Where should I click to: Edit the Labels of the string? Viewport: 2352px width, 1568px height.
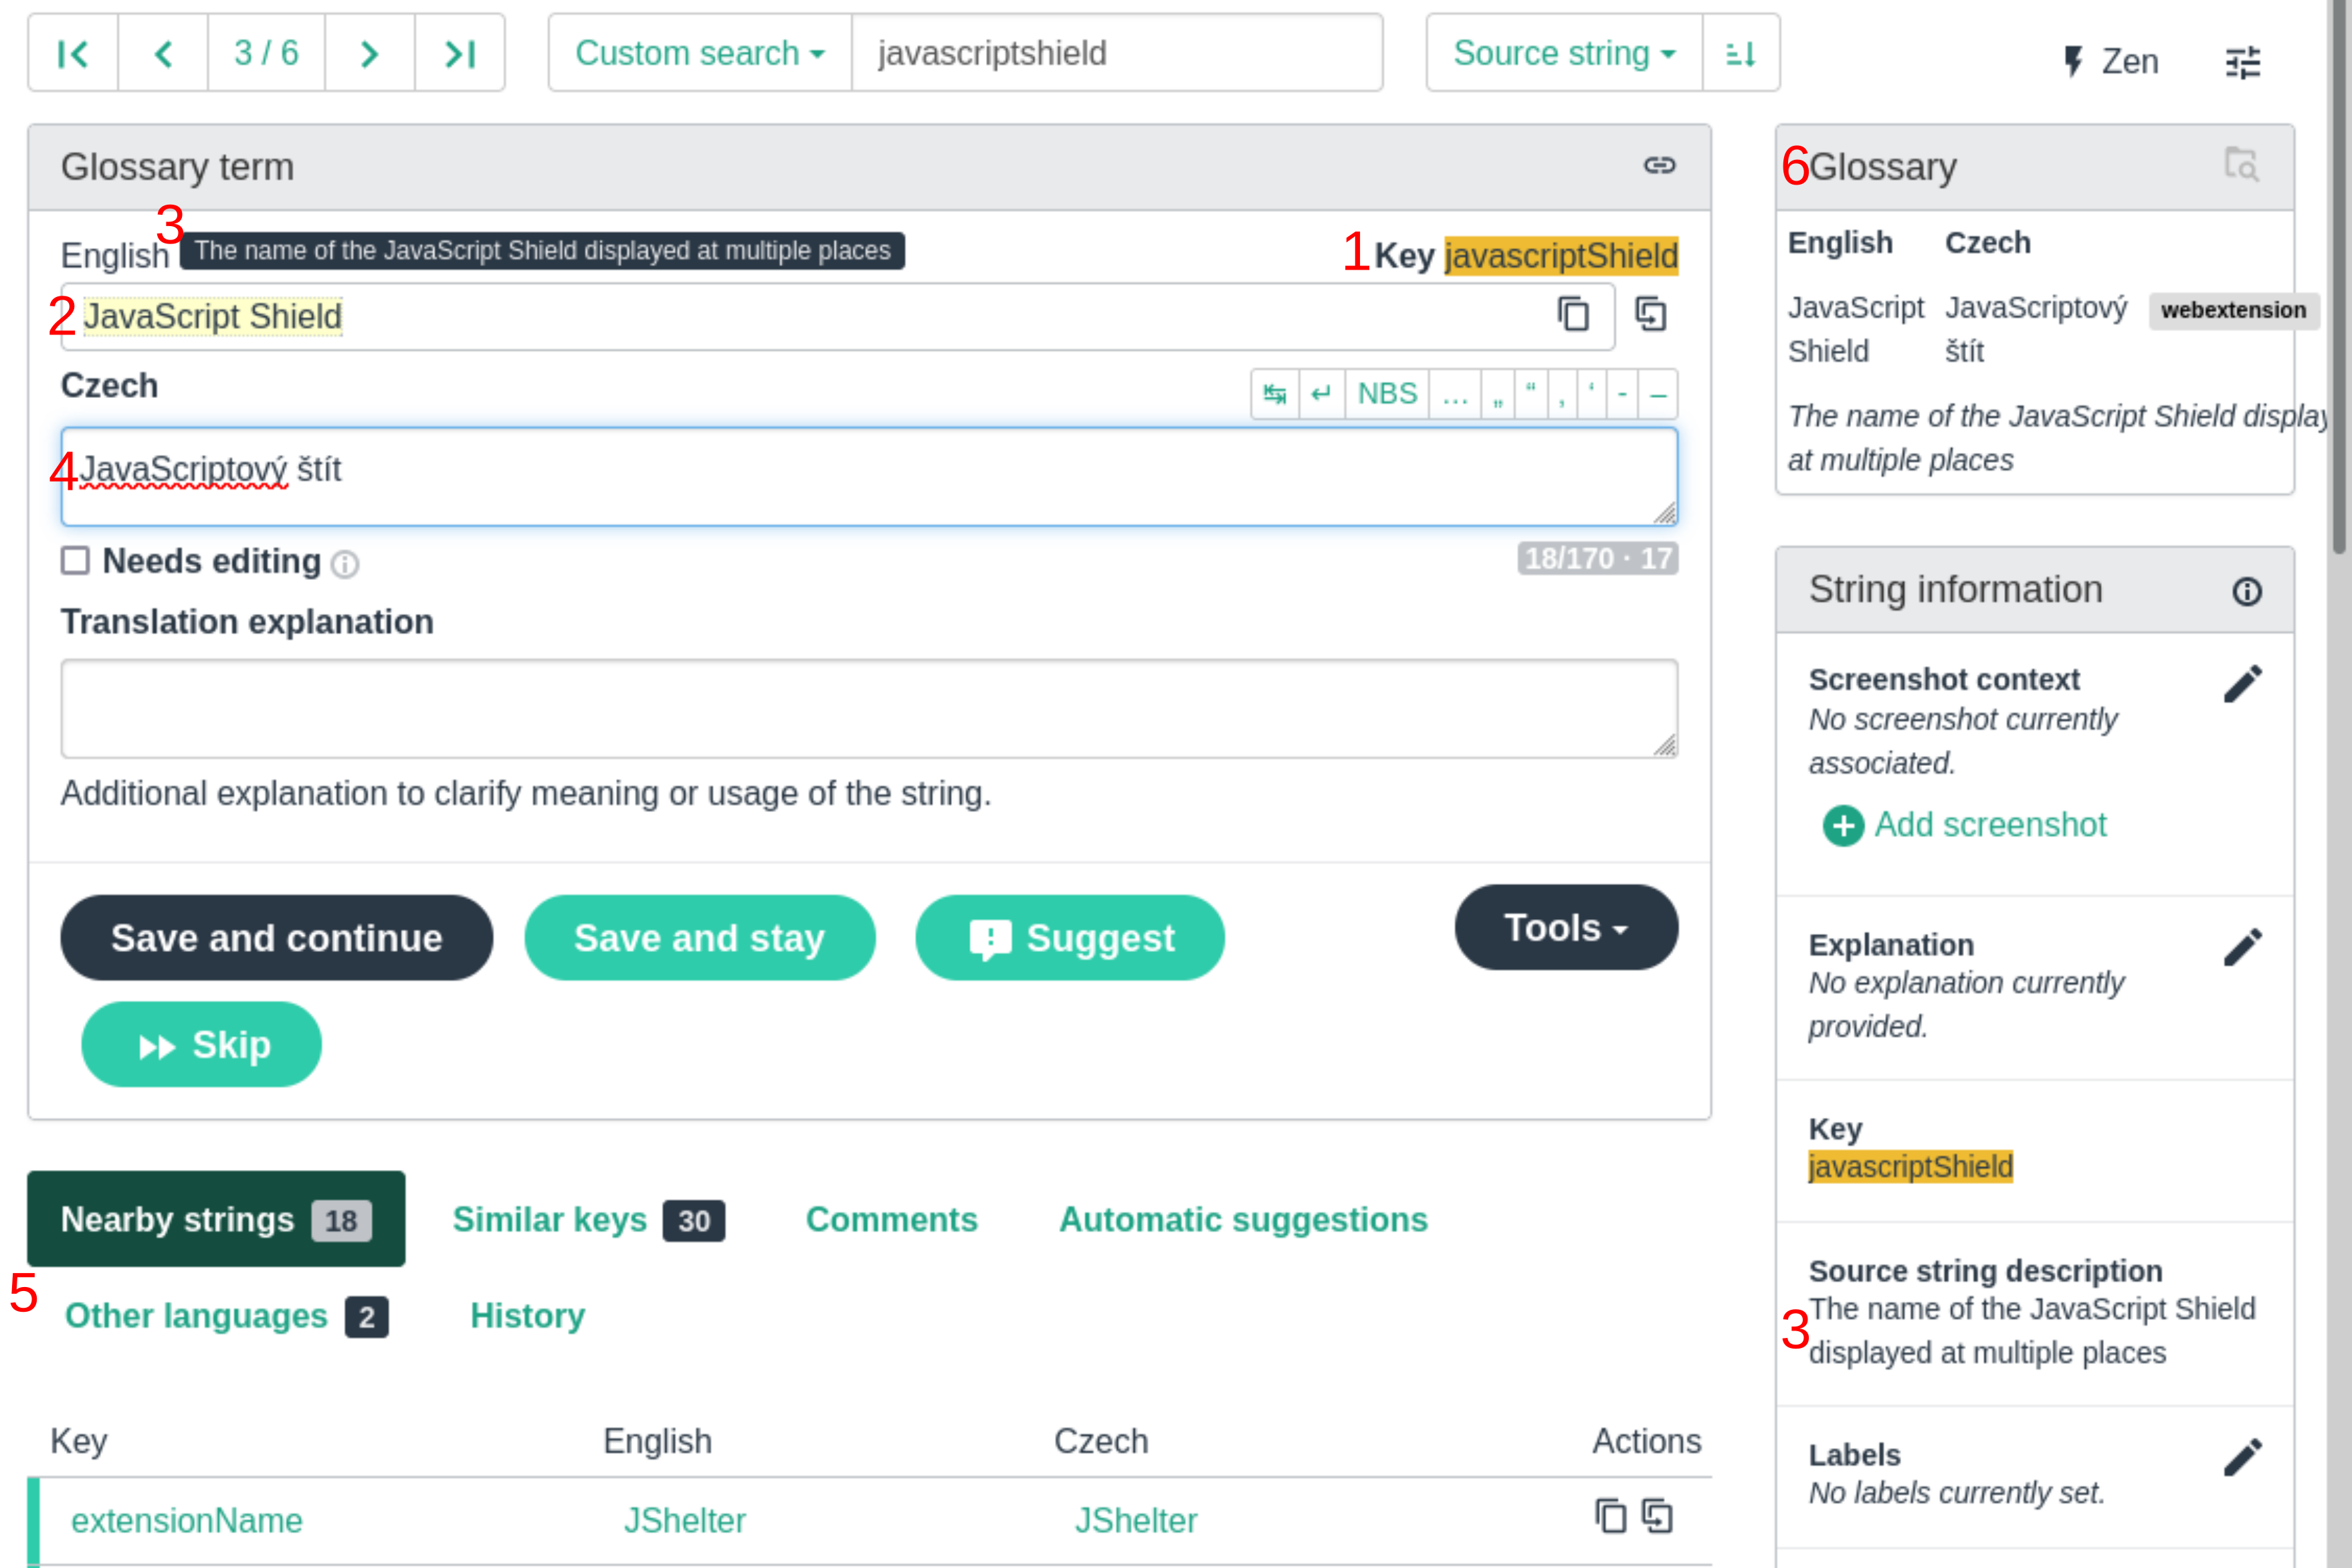click(2243, 1458)
